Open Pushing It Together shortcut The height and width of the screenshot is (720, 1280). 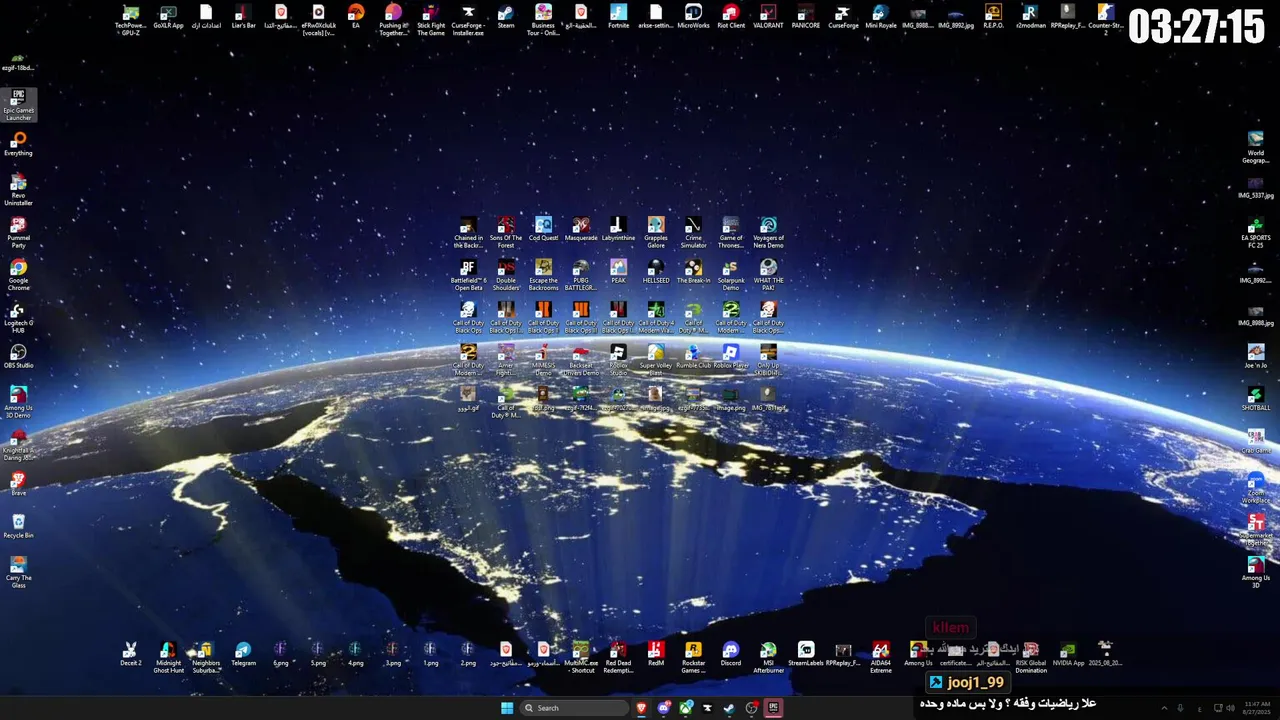pos(393,19)
